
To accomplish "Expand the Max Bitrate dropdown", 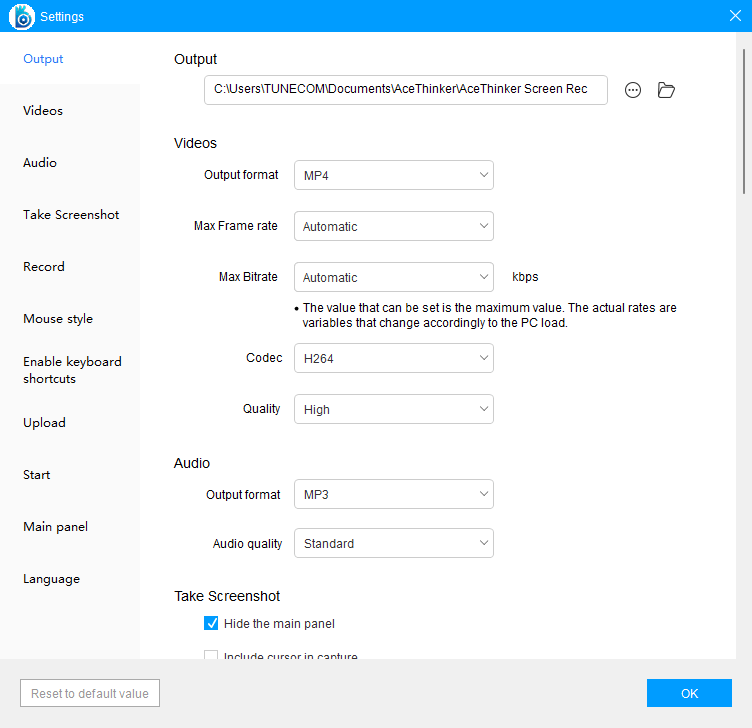I will point(394,277).
